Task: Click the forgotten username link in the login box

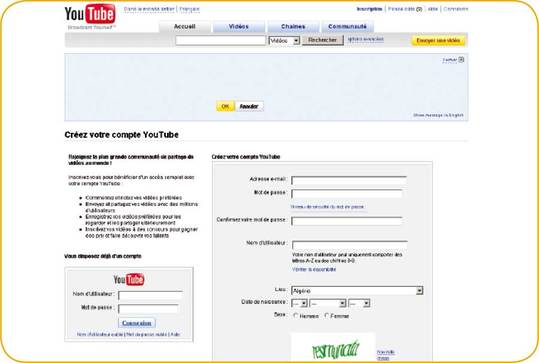Action: 100,334
